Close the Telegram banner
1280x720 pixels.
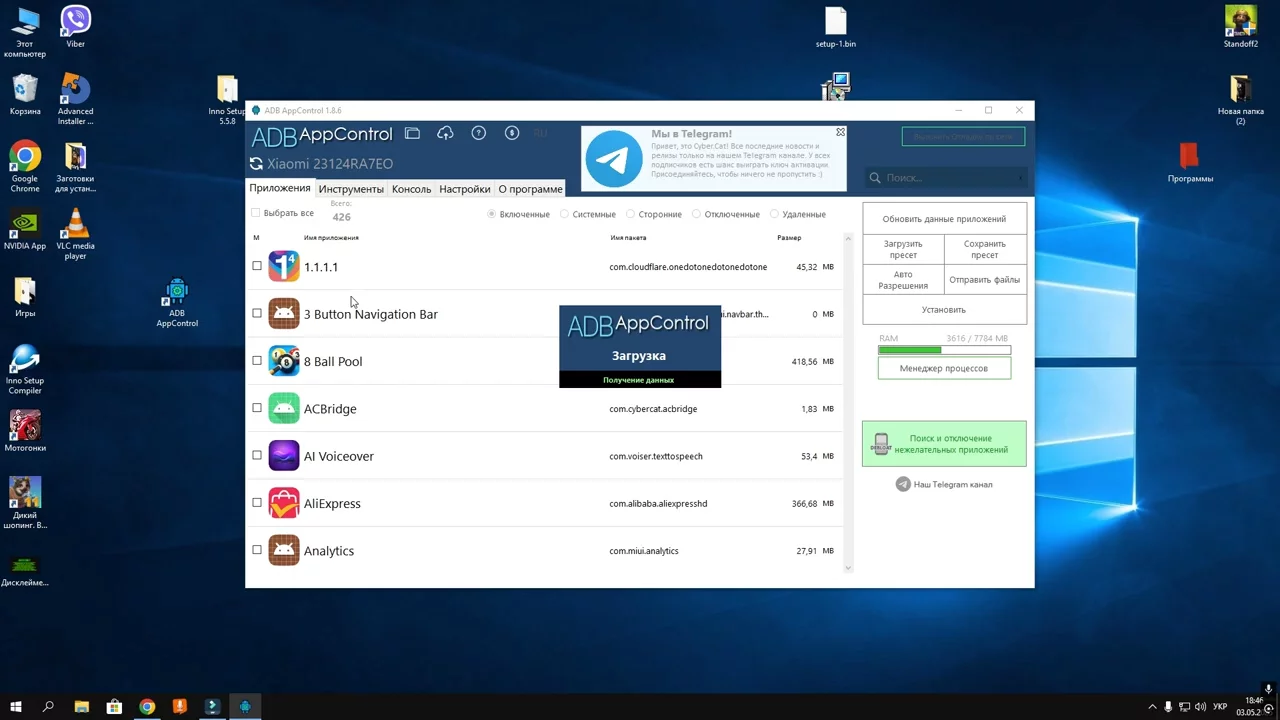click(840, 132)
